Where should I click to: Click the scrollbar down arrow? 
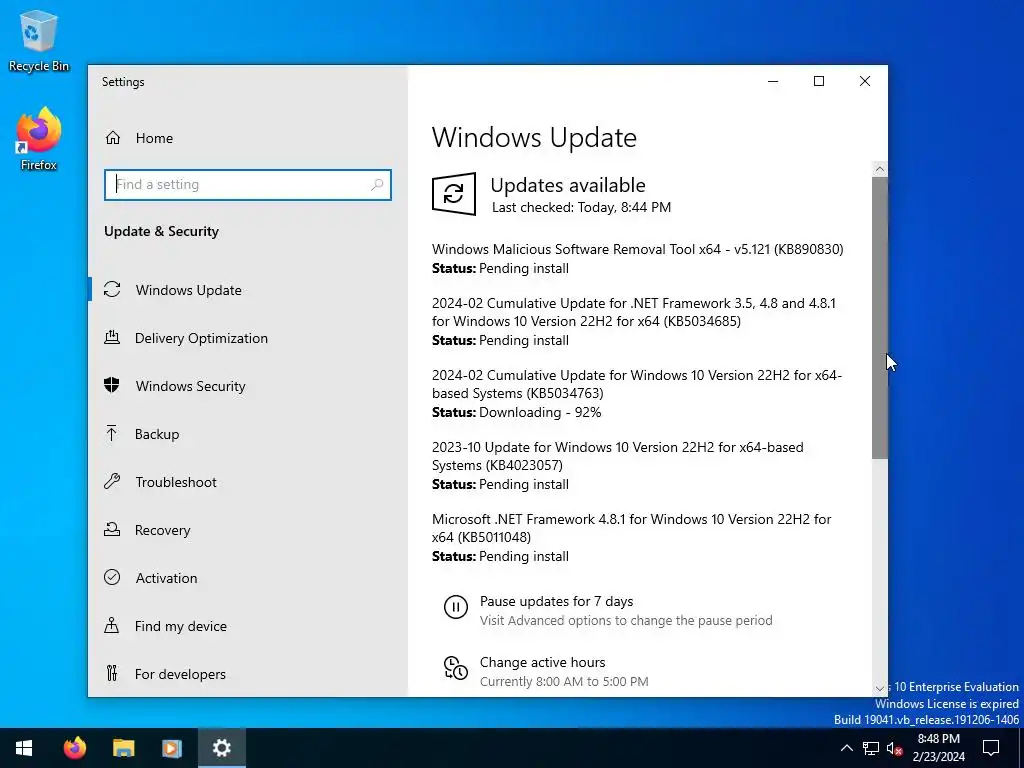[x=880, y=688]
